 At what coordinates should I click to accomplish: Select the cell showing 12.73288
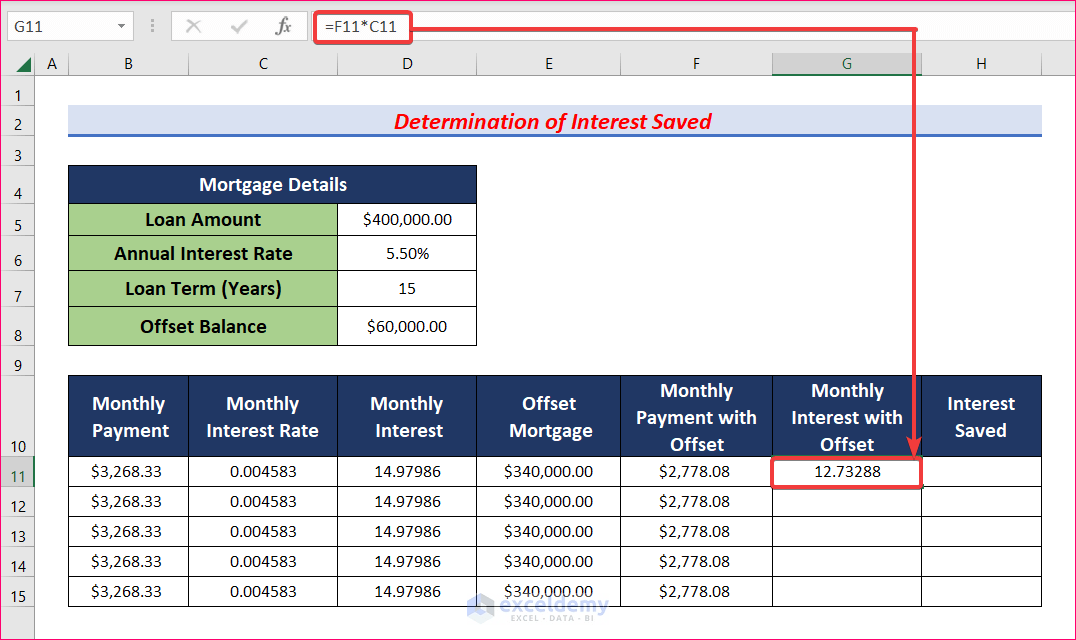(x=845, y=471)
